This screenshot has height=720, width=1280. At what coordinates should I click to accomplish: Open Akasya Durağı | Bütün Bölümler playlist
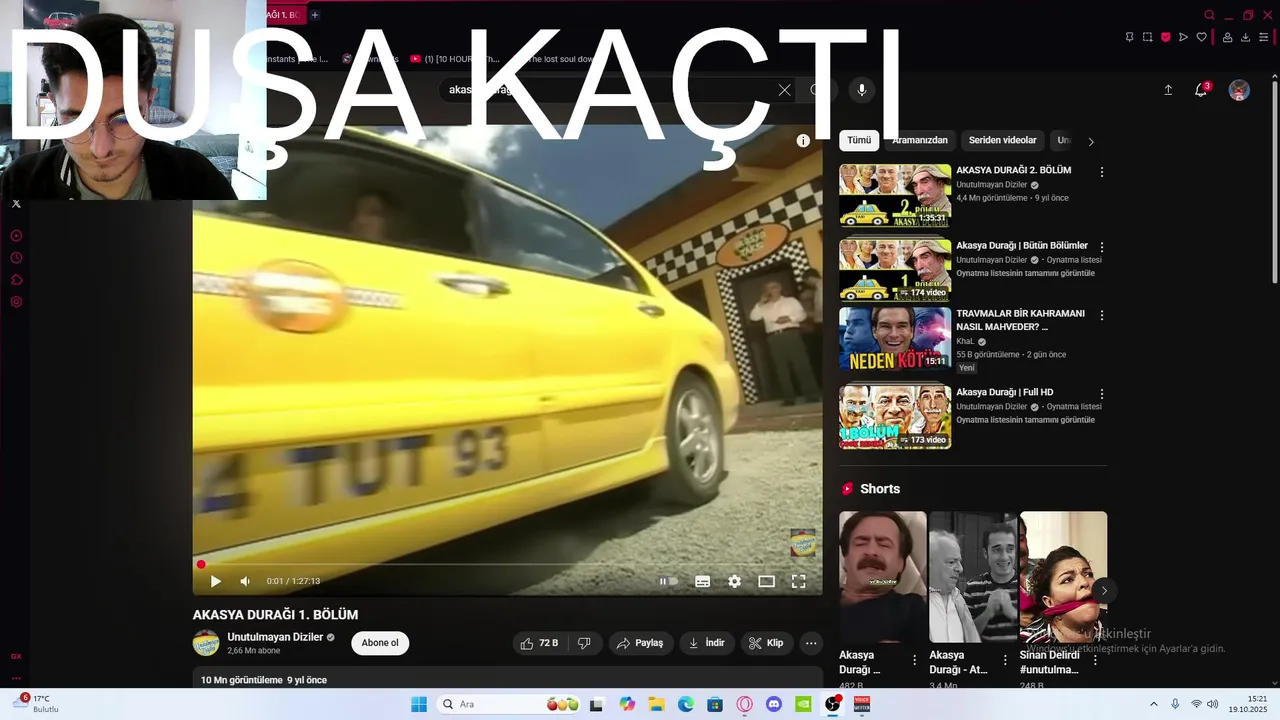pos(1022,246)
